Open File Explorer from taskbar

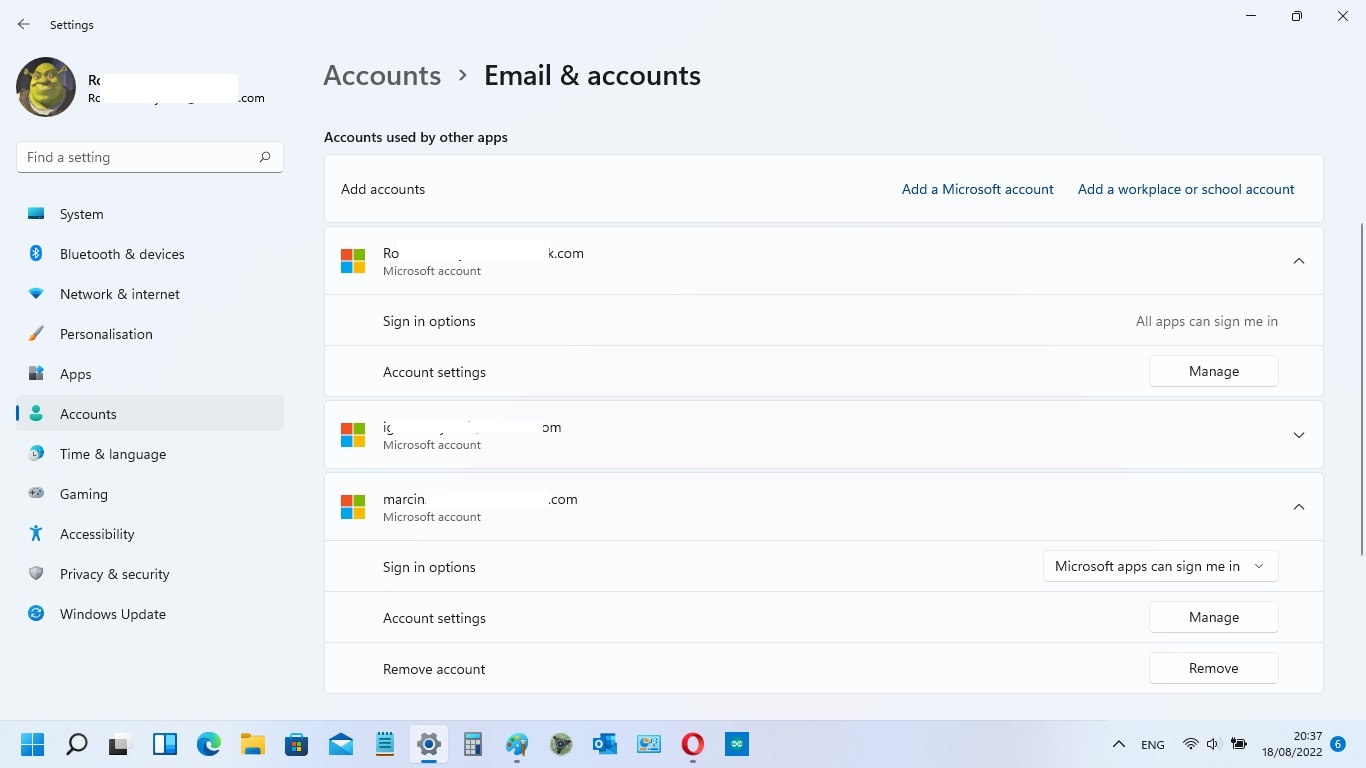(x=253, y=744)
